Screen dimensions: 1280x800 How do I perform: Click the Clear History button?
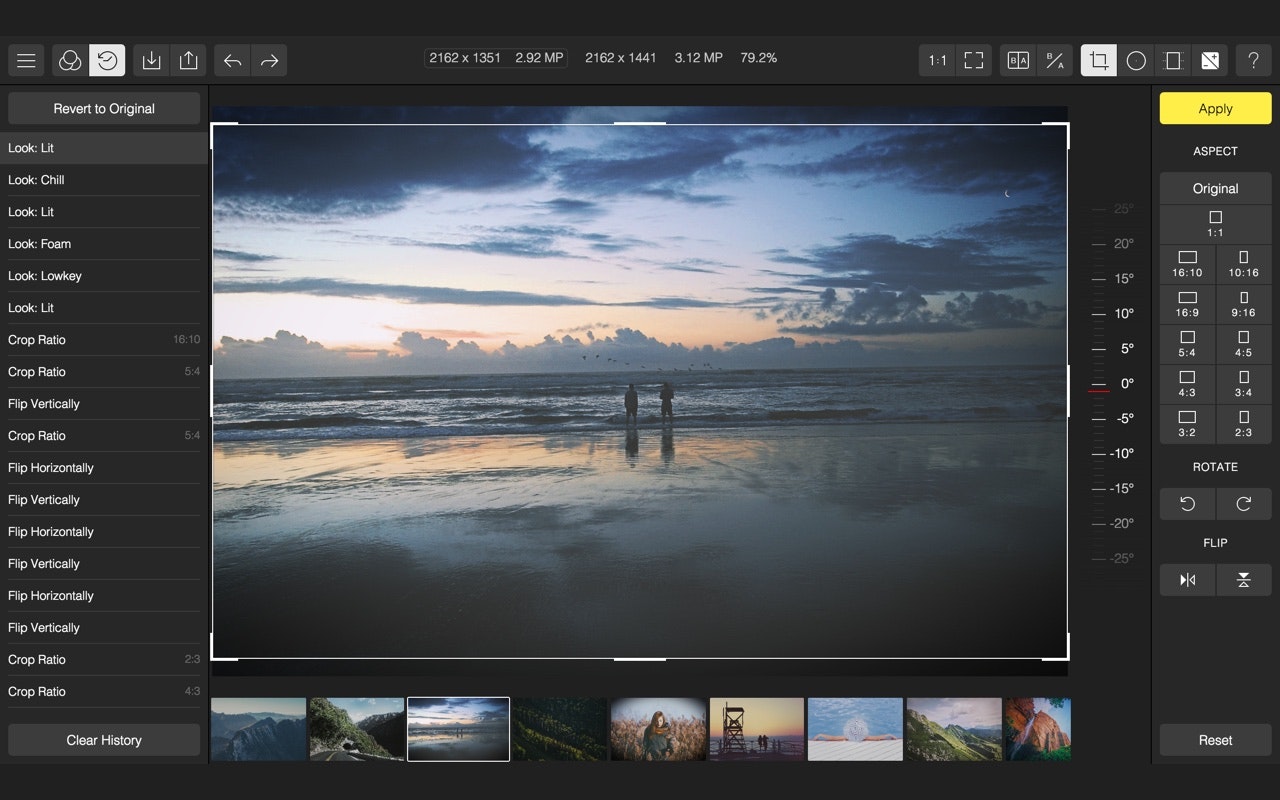point(104,740)
